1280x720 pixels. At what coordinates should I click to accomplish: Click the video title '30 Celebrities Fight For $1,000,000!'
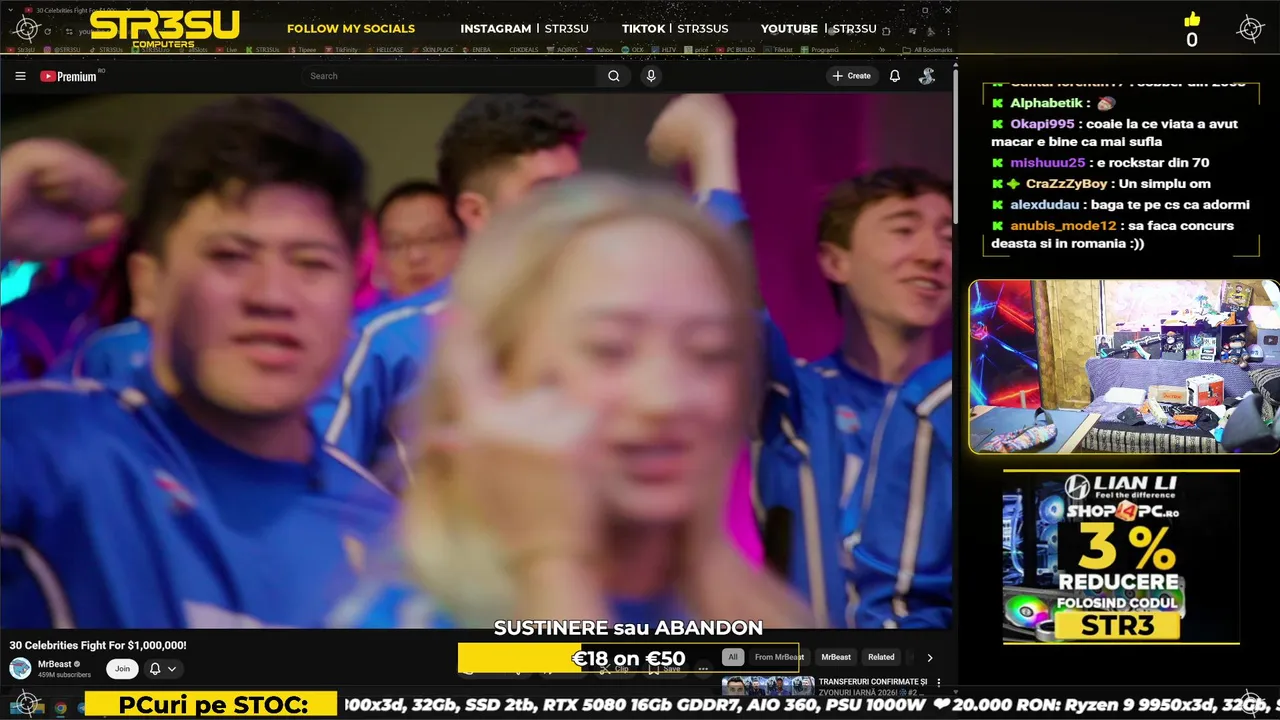98,645
